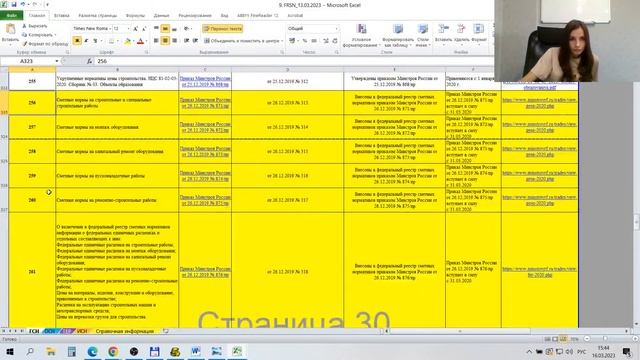Toggle center horizontal alignment
This screenshot has width=640, height=360.
point(165,41)
